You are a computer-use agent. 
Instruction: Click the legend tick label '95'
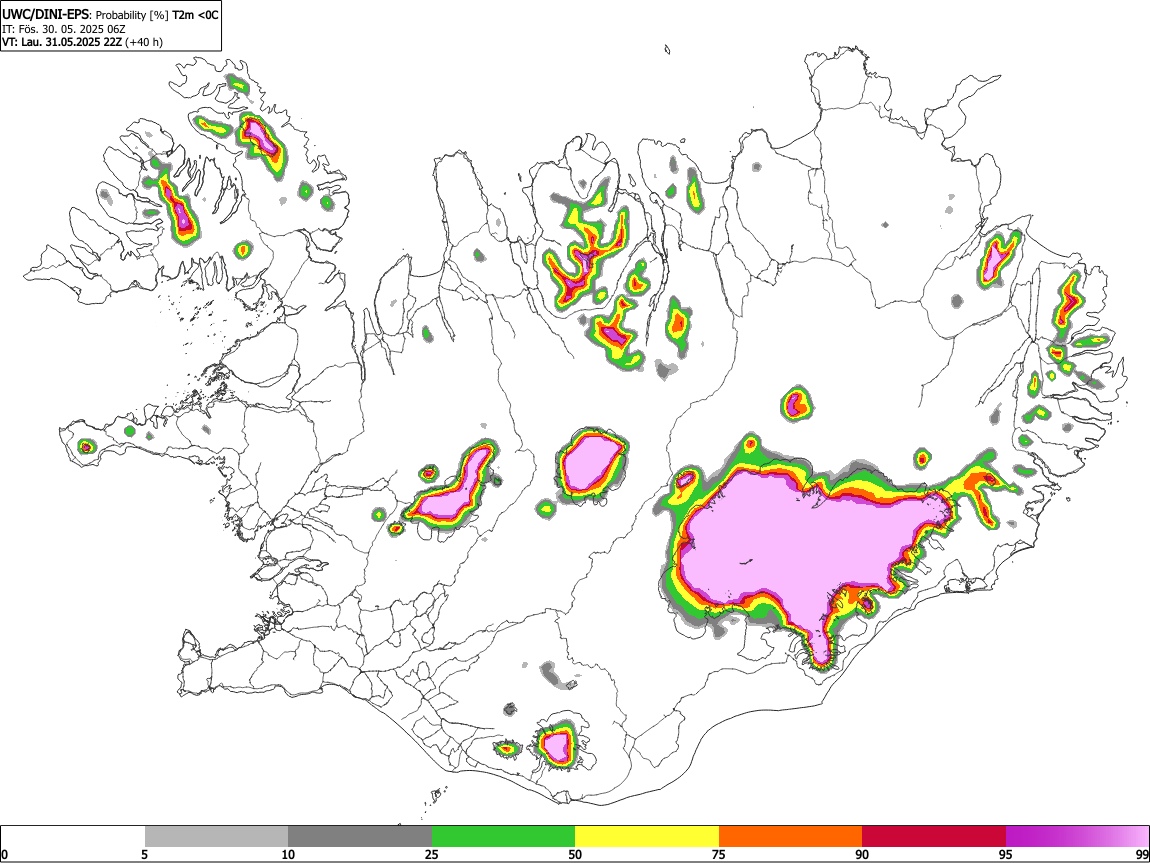click(1006, 854)
